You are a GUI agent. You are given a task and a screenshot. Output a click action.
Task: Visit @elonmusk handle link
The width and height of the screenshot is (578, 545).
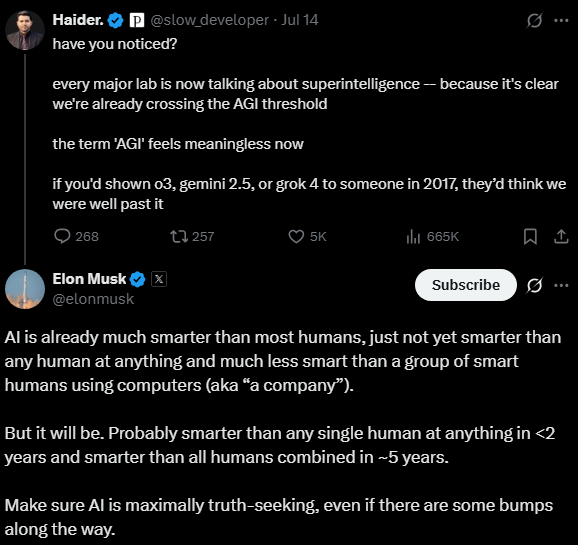coord(93,299)
